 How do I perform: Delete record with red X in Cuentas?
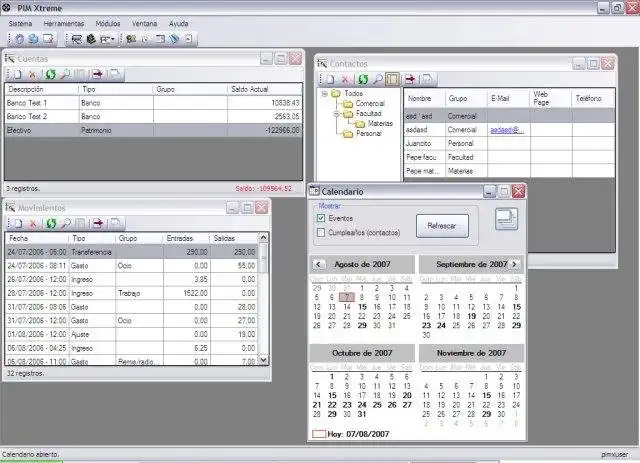33,74
